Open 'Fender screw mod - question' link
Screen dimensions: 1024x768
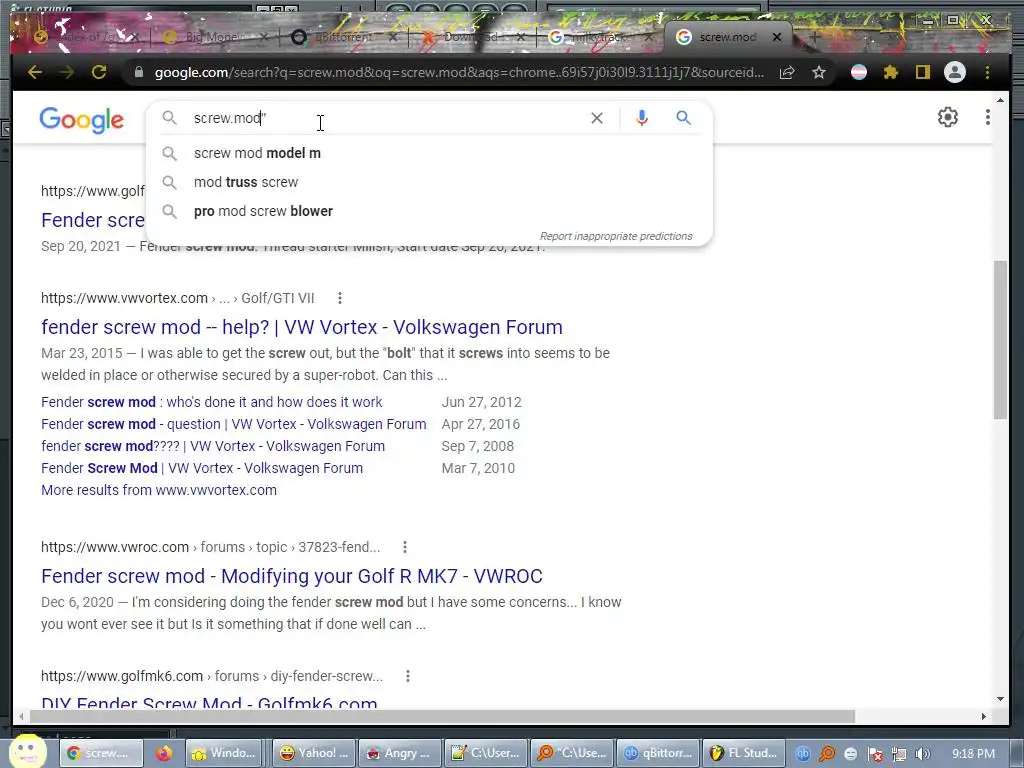point(234,424)
